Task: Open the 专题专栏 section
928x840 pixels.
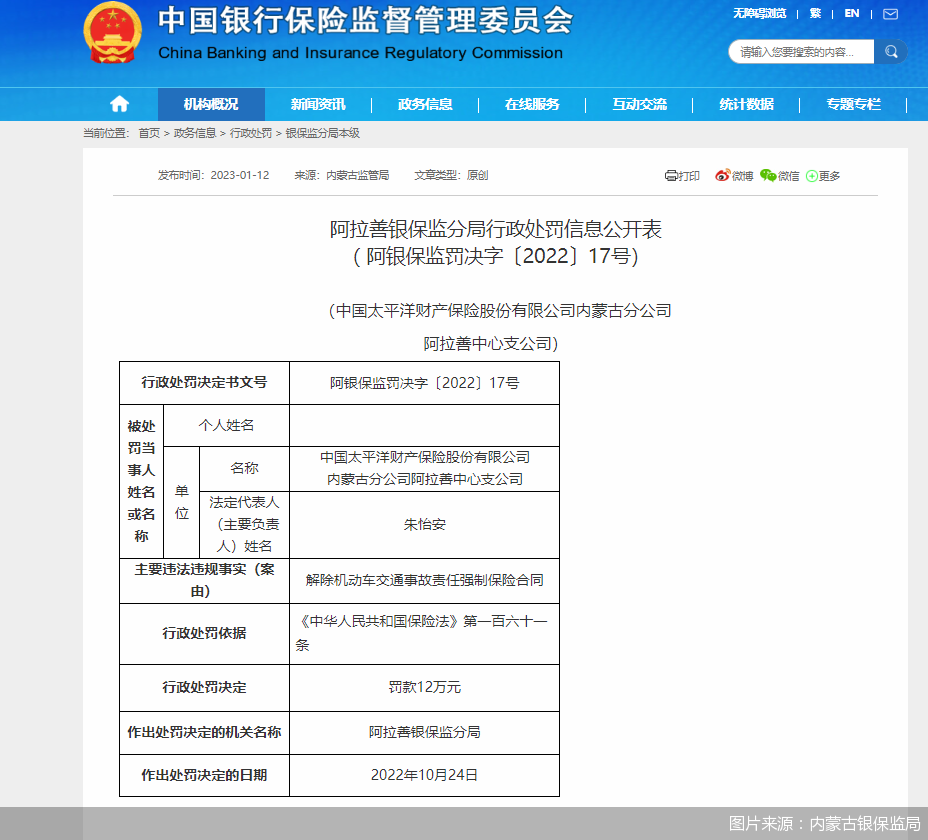Action: (852, 104)
